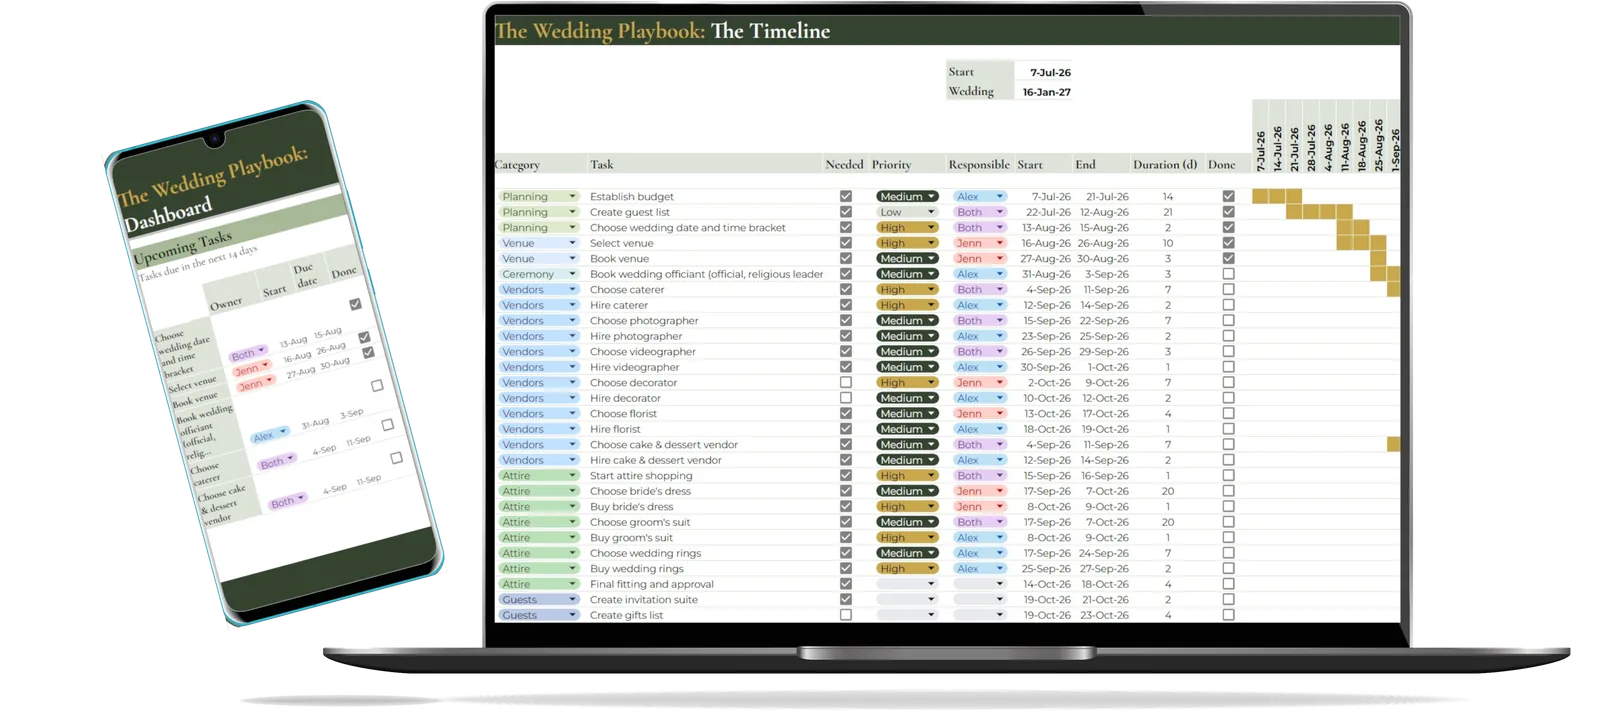This screenshot has height=711, width=1600.
Task: Check the Needed box for Hire decorator
Action: 846,398
